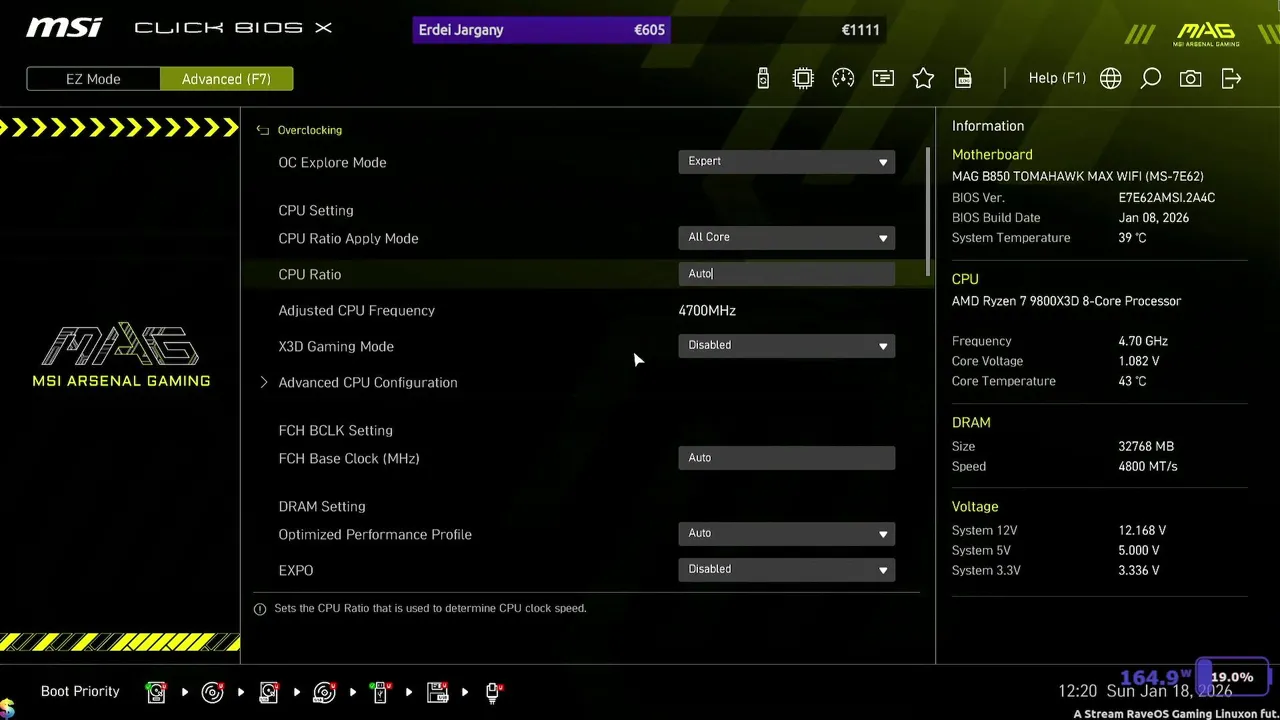Open search with the magnifier icon

point(1150,78)
